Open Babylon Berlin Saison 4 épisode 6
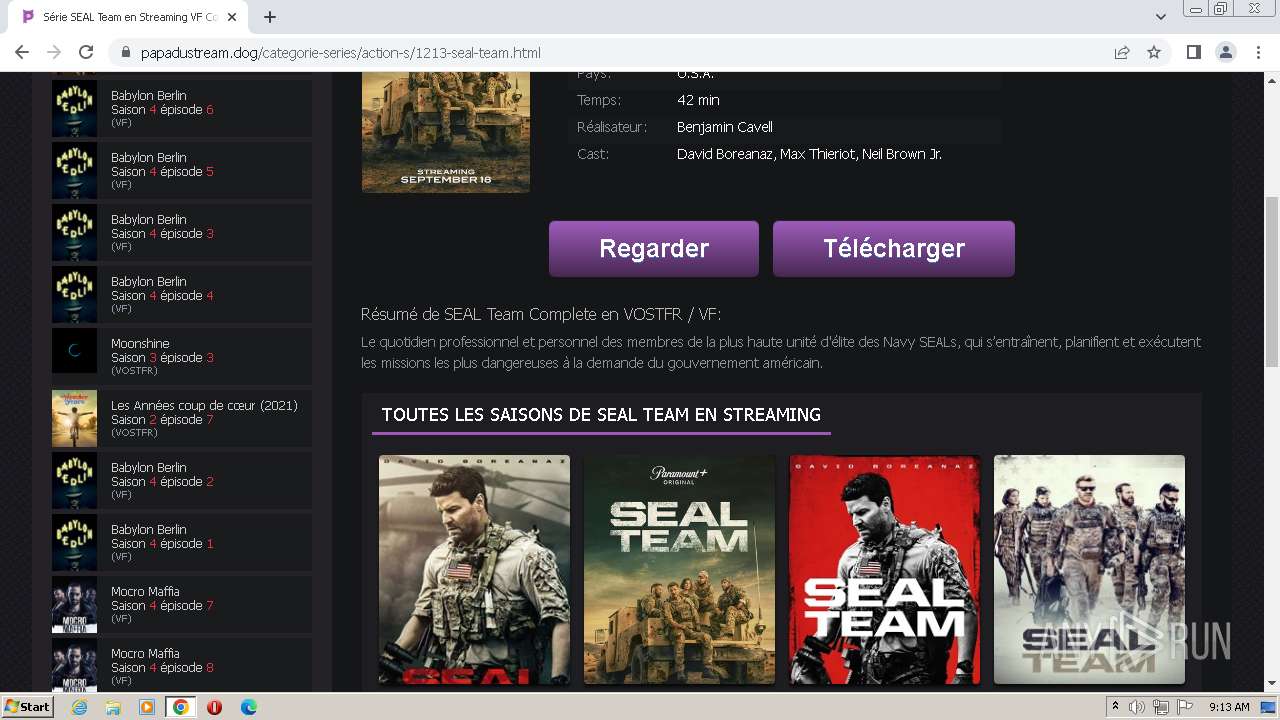 tap(182, 108)
